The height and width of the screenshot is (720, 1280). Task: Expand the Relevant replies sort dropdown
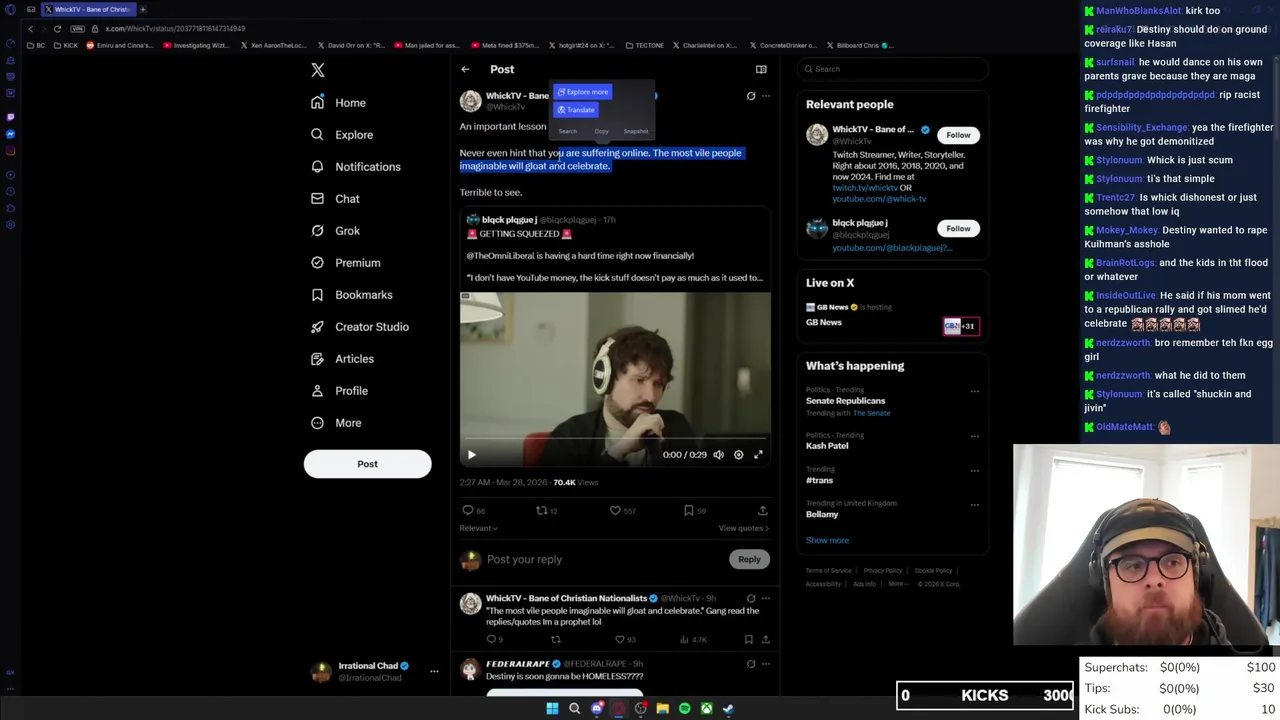pos(478,528)
